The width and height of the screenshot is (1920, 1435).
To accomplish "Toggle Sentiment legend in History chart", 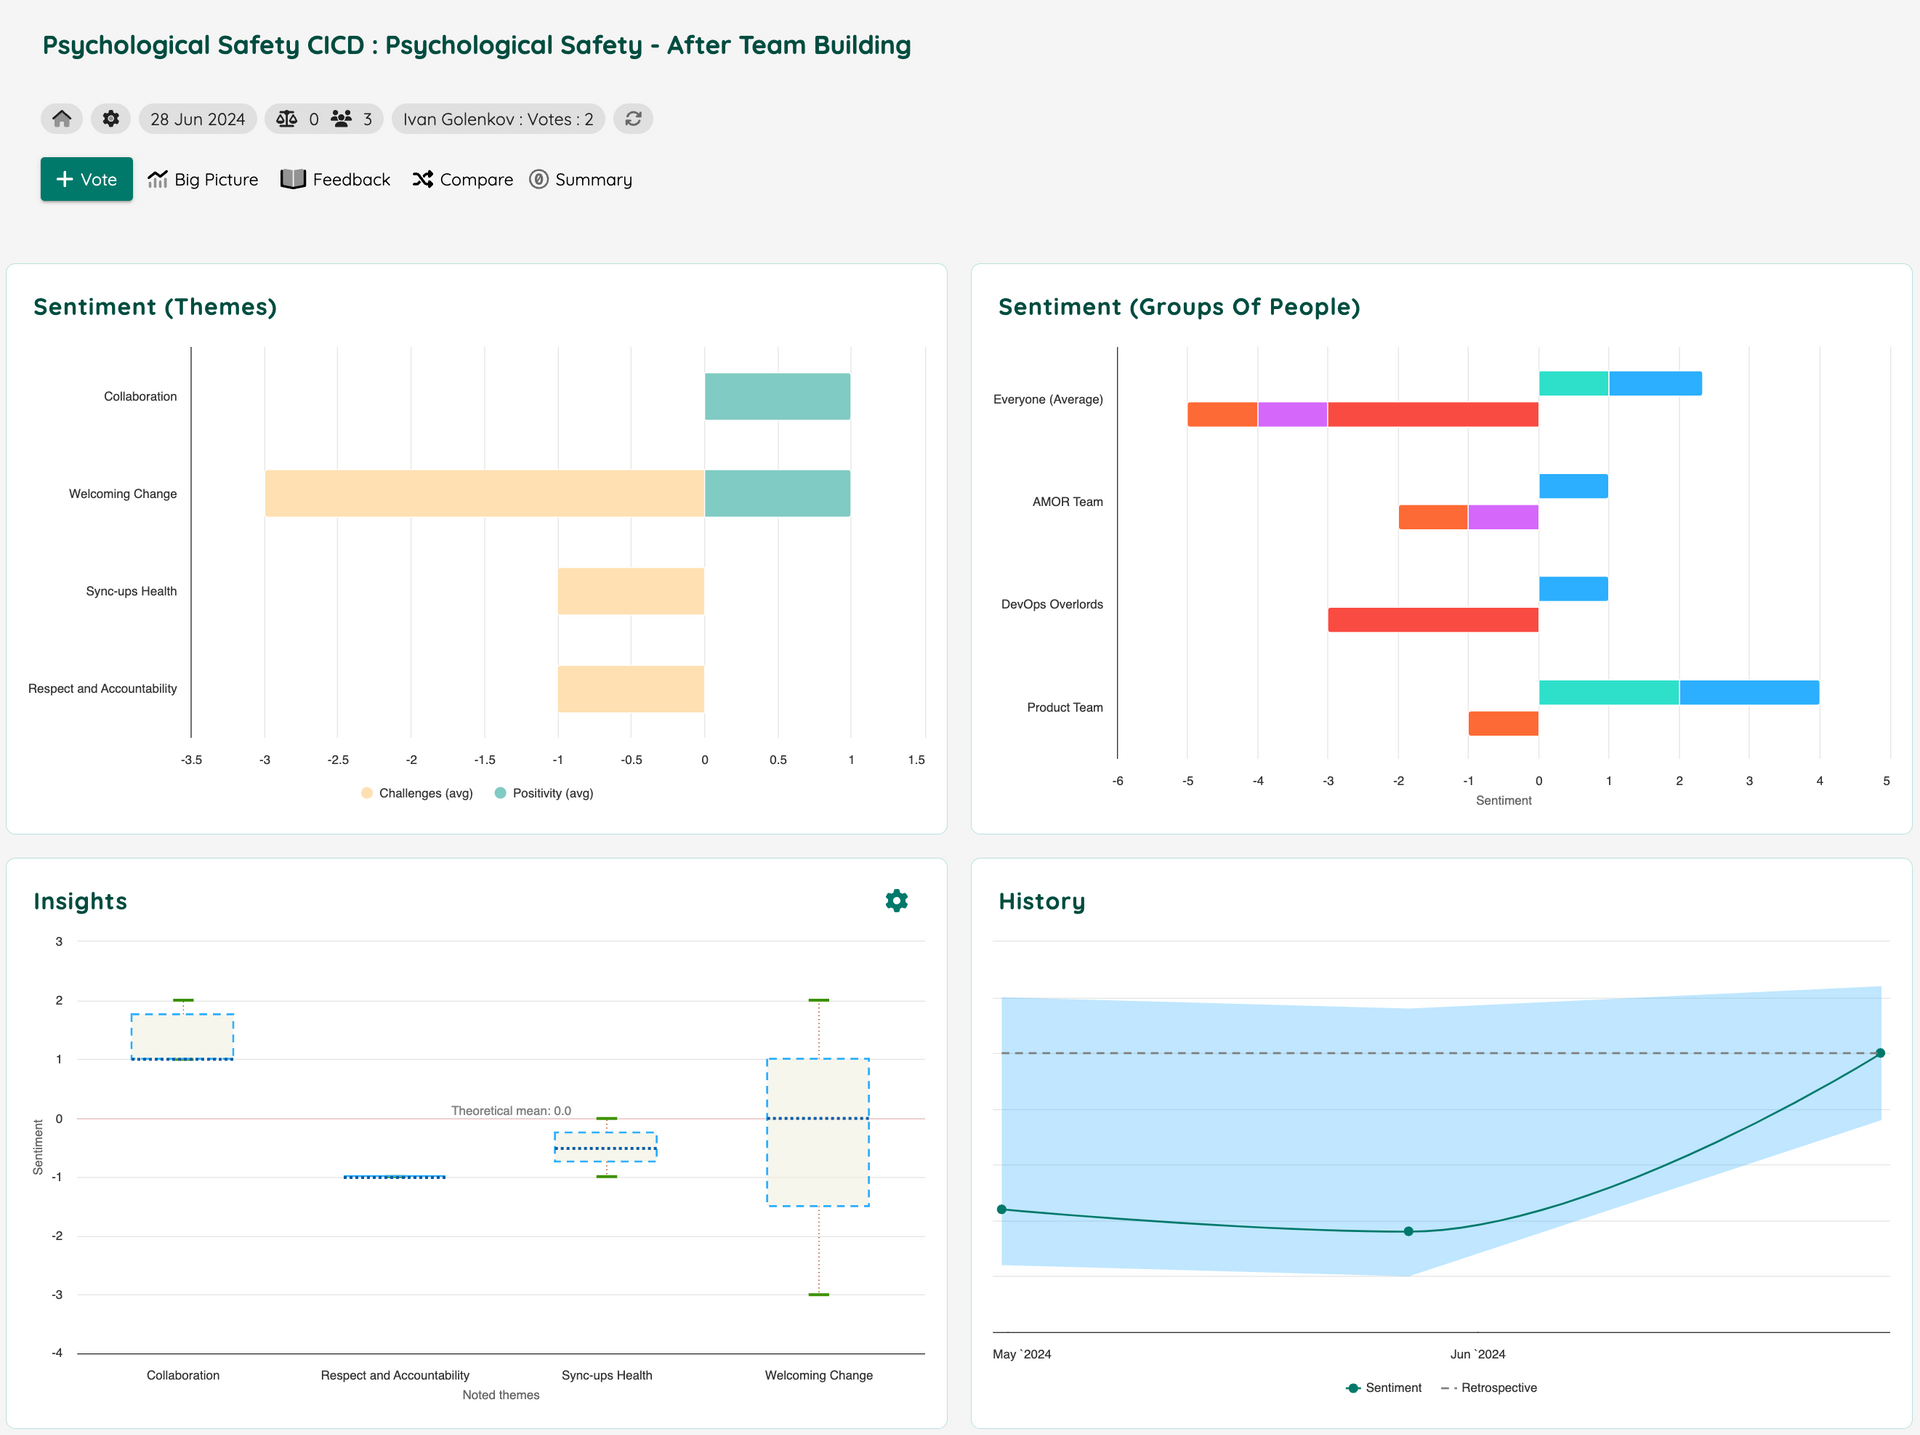I will tap(1384, 1388).
